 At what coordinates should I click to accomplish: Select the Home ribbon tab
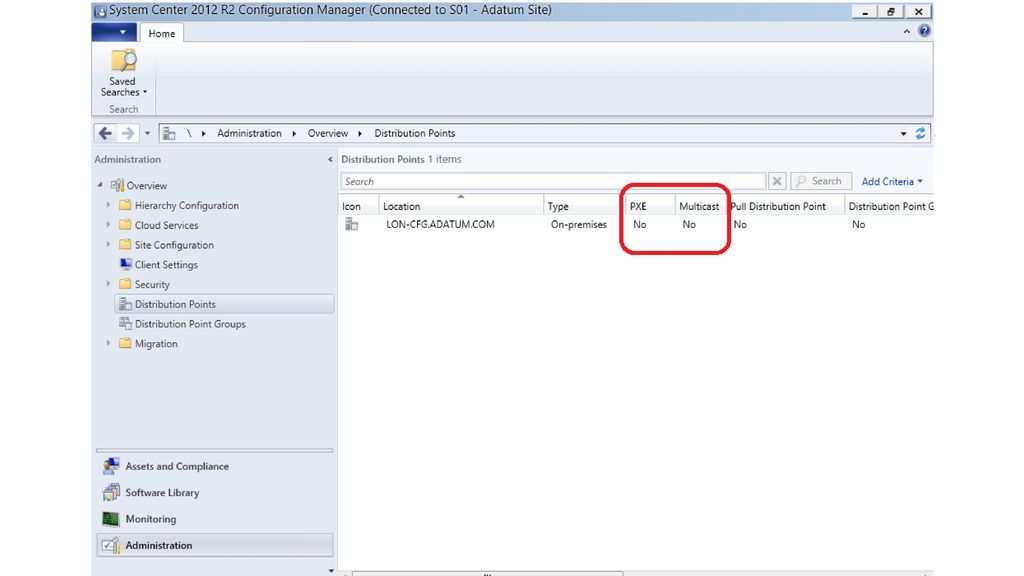click(x=161, y=33)
